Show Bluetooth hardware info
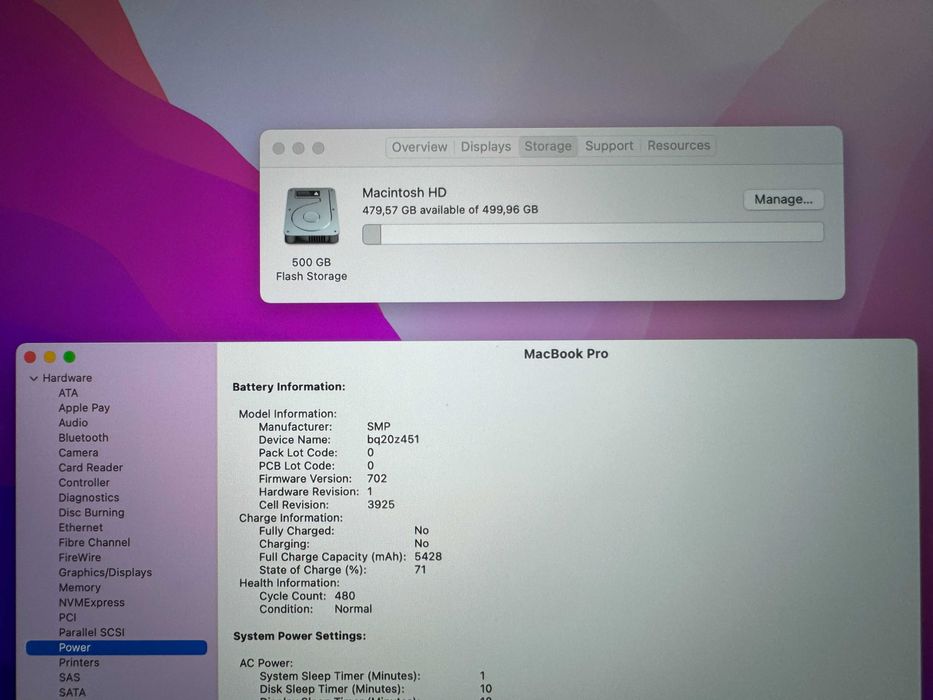 (x=83, y=438)
